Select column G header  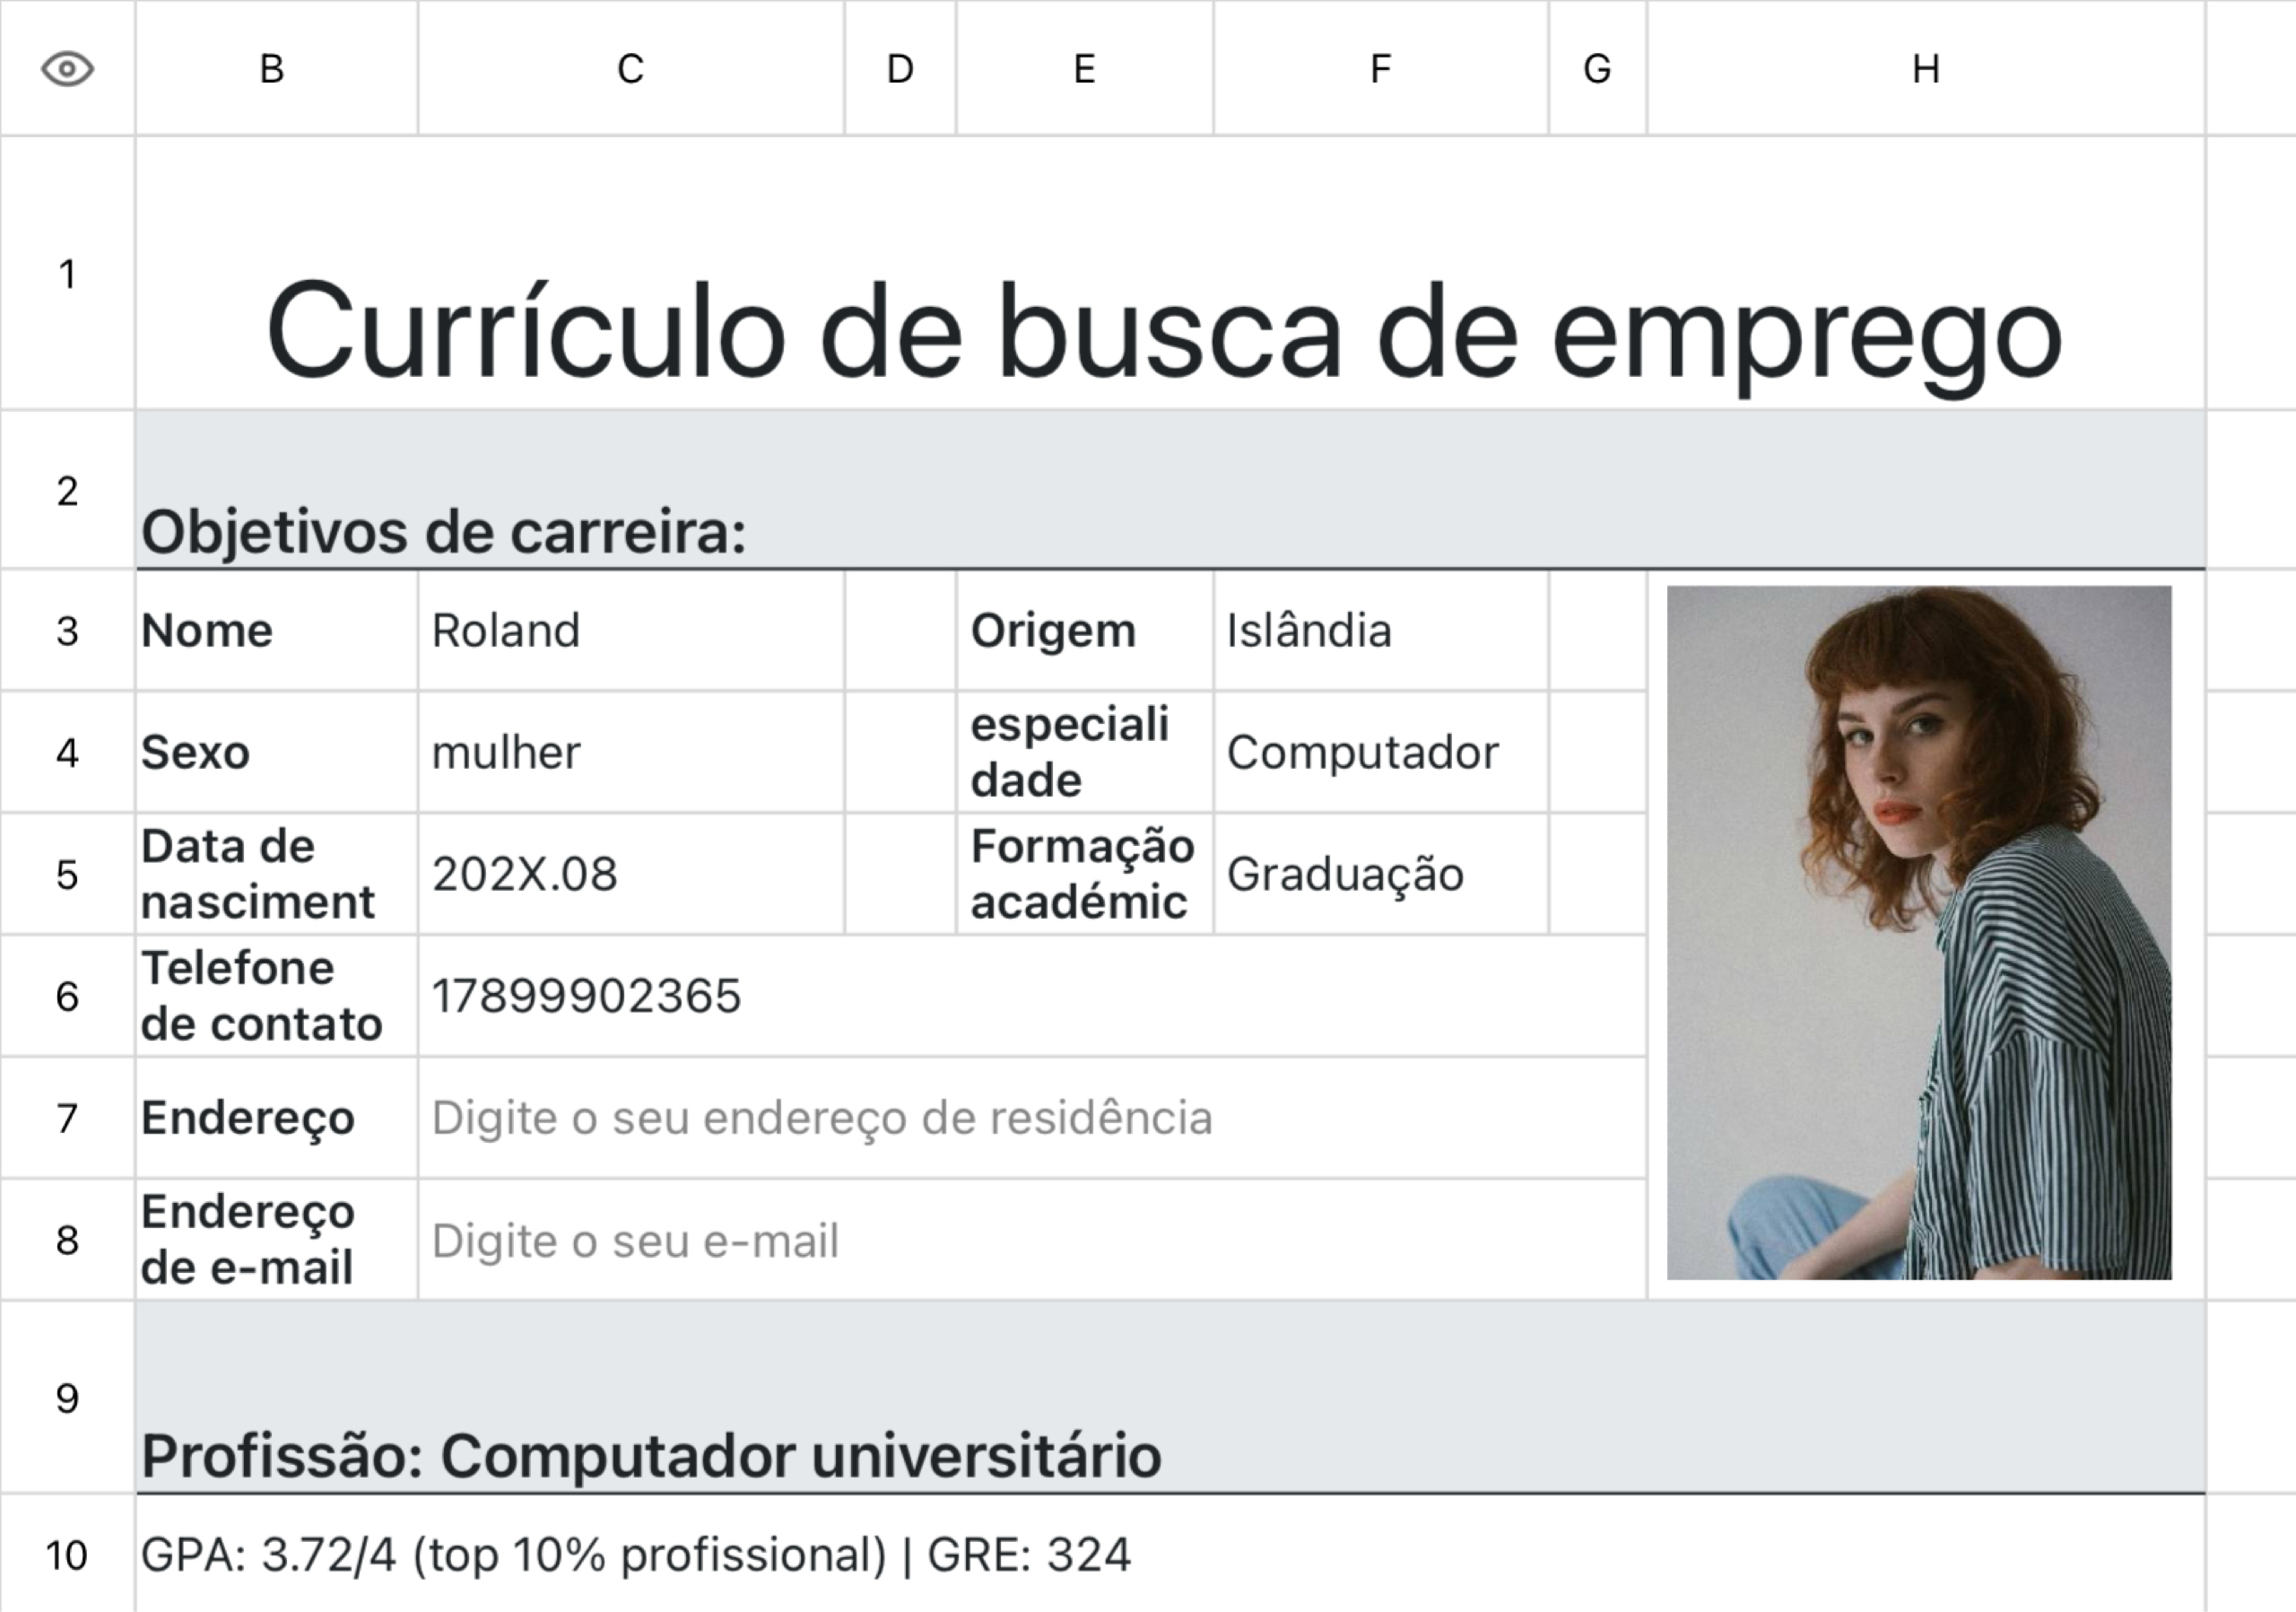point(1598,68)
